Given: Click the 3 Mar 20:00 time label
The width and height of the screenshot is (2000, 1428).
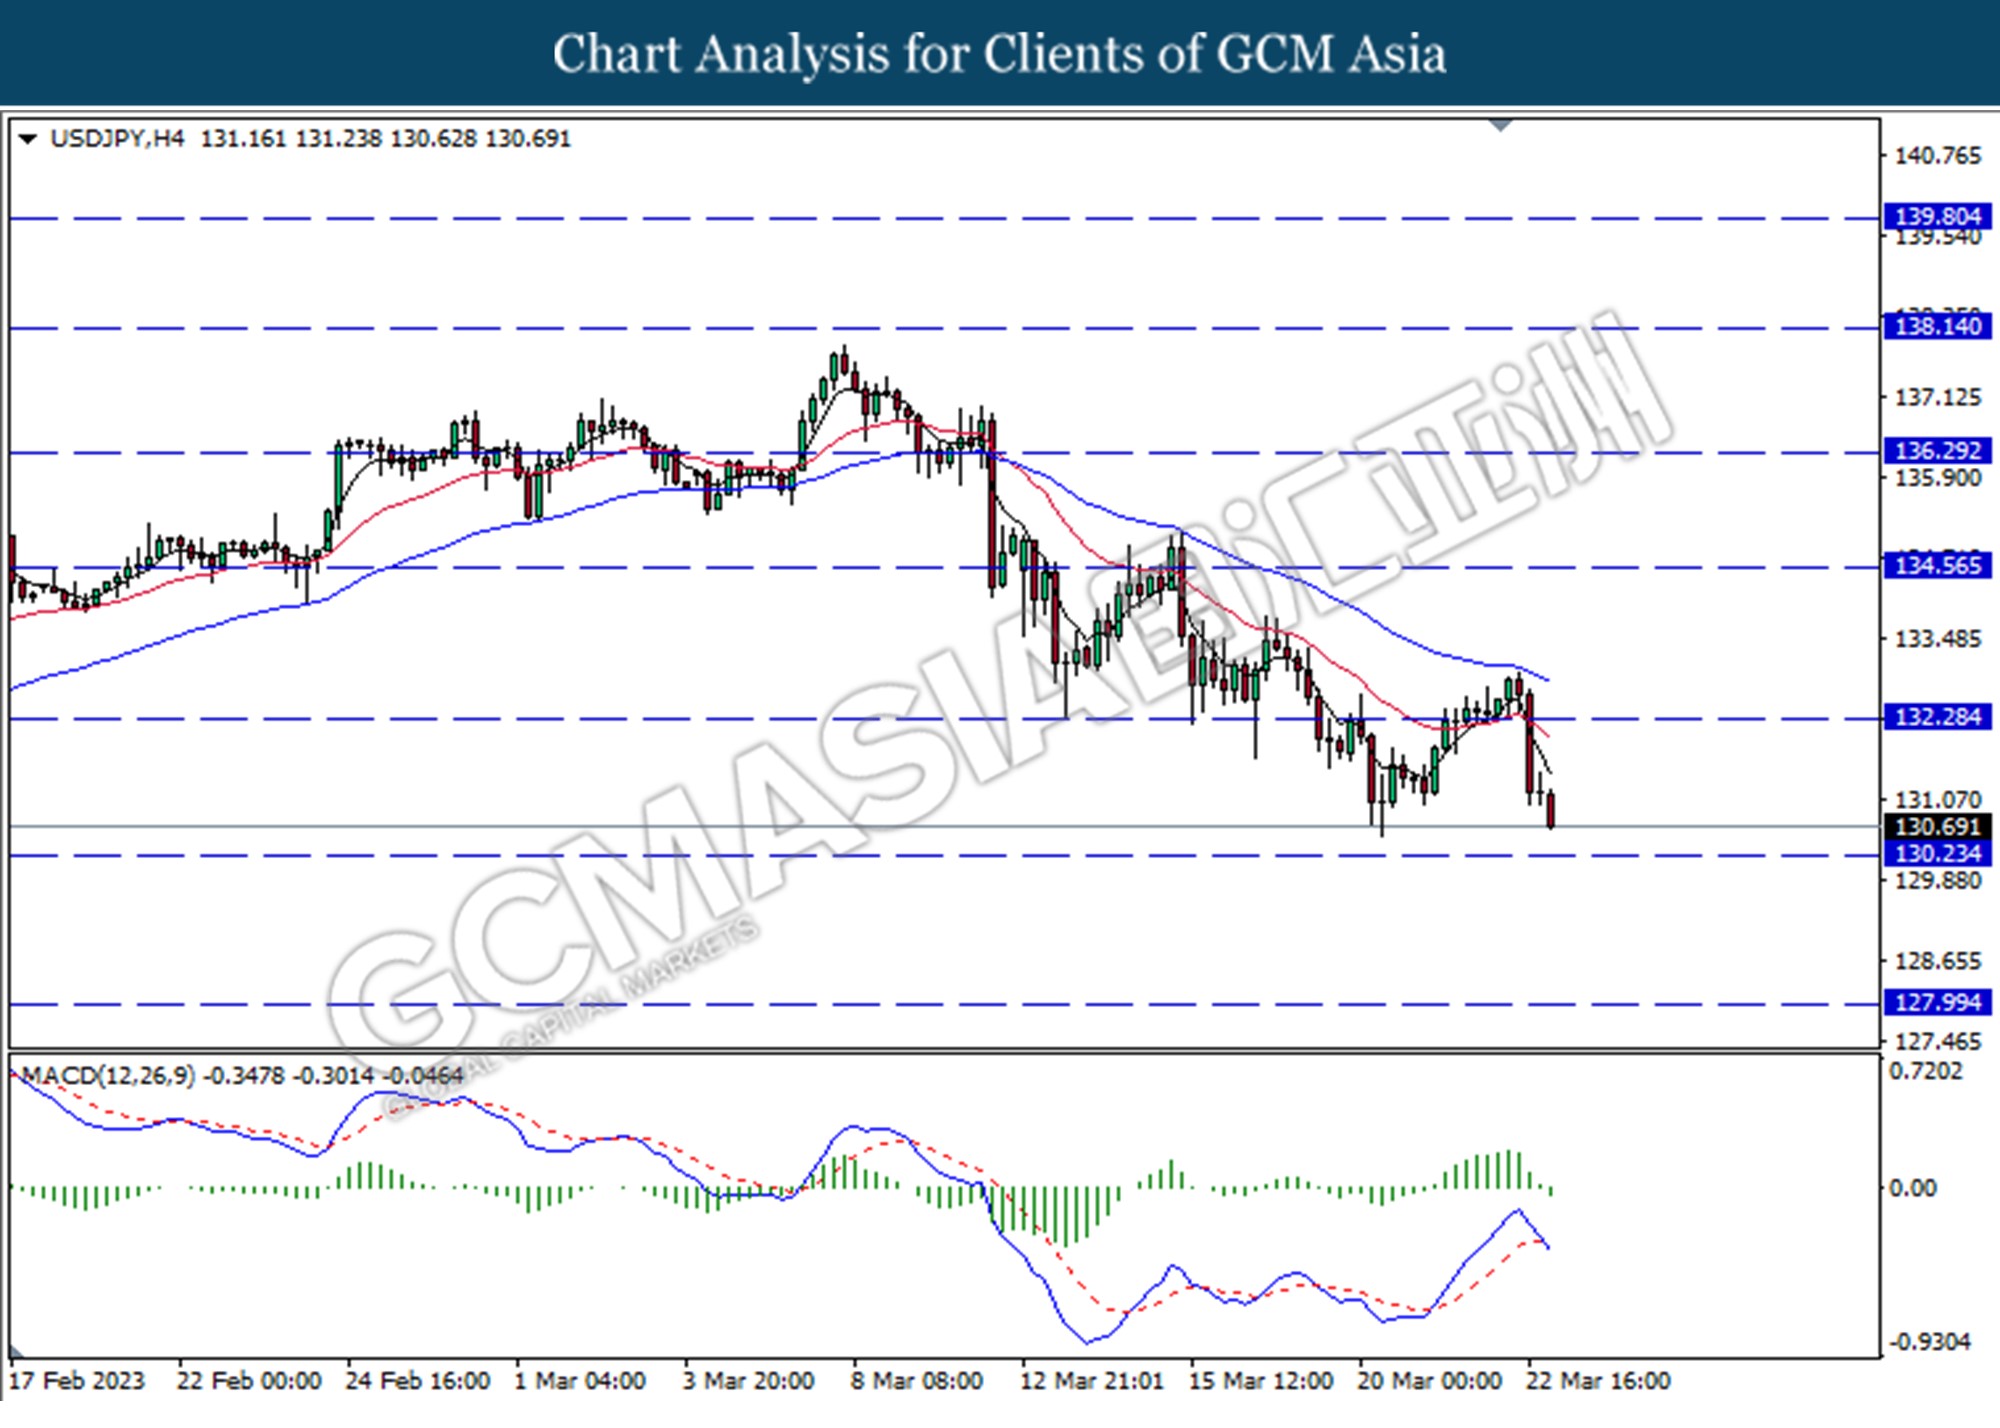Looking at the screenshot, I should point(748,1381).
